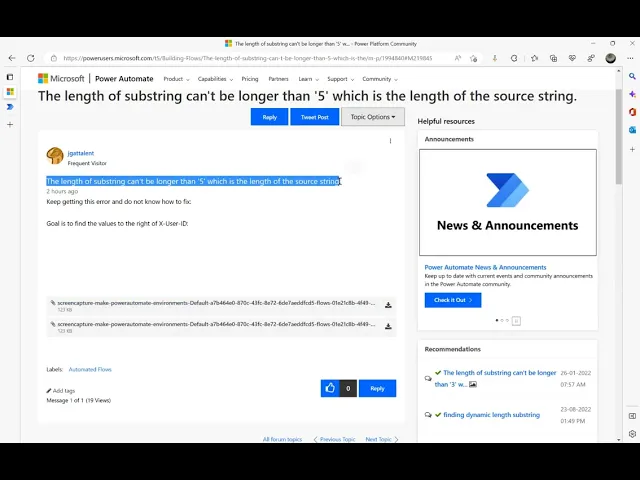Open the downloads icon in the browser toolbar
The height and width of the screenshot is (480, 640).
click(495, 58)
